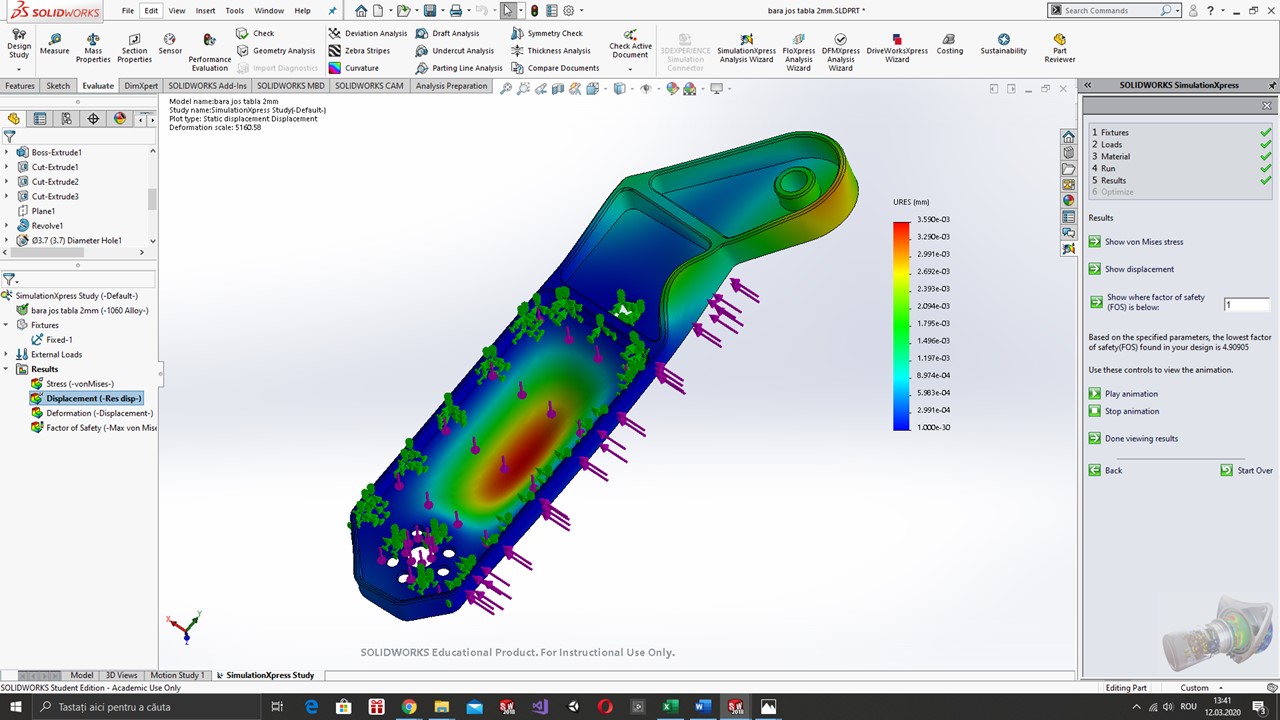Switch to ConfigurationManager tab icon

(x=66, y=118)
